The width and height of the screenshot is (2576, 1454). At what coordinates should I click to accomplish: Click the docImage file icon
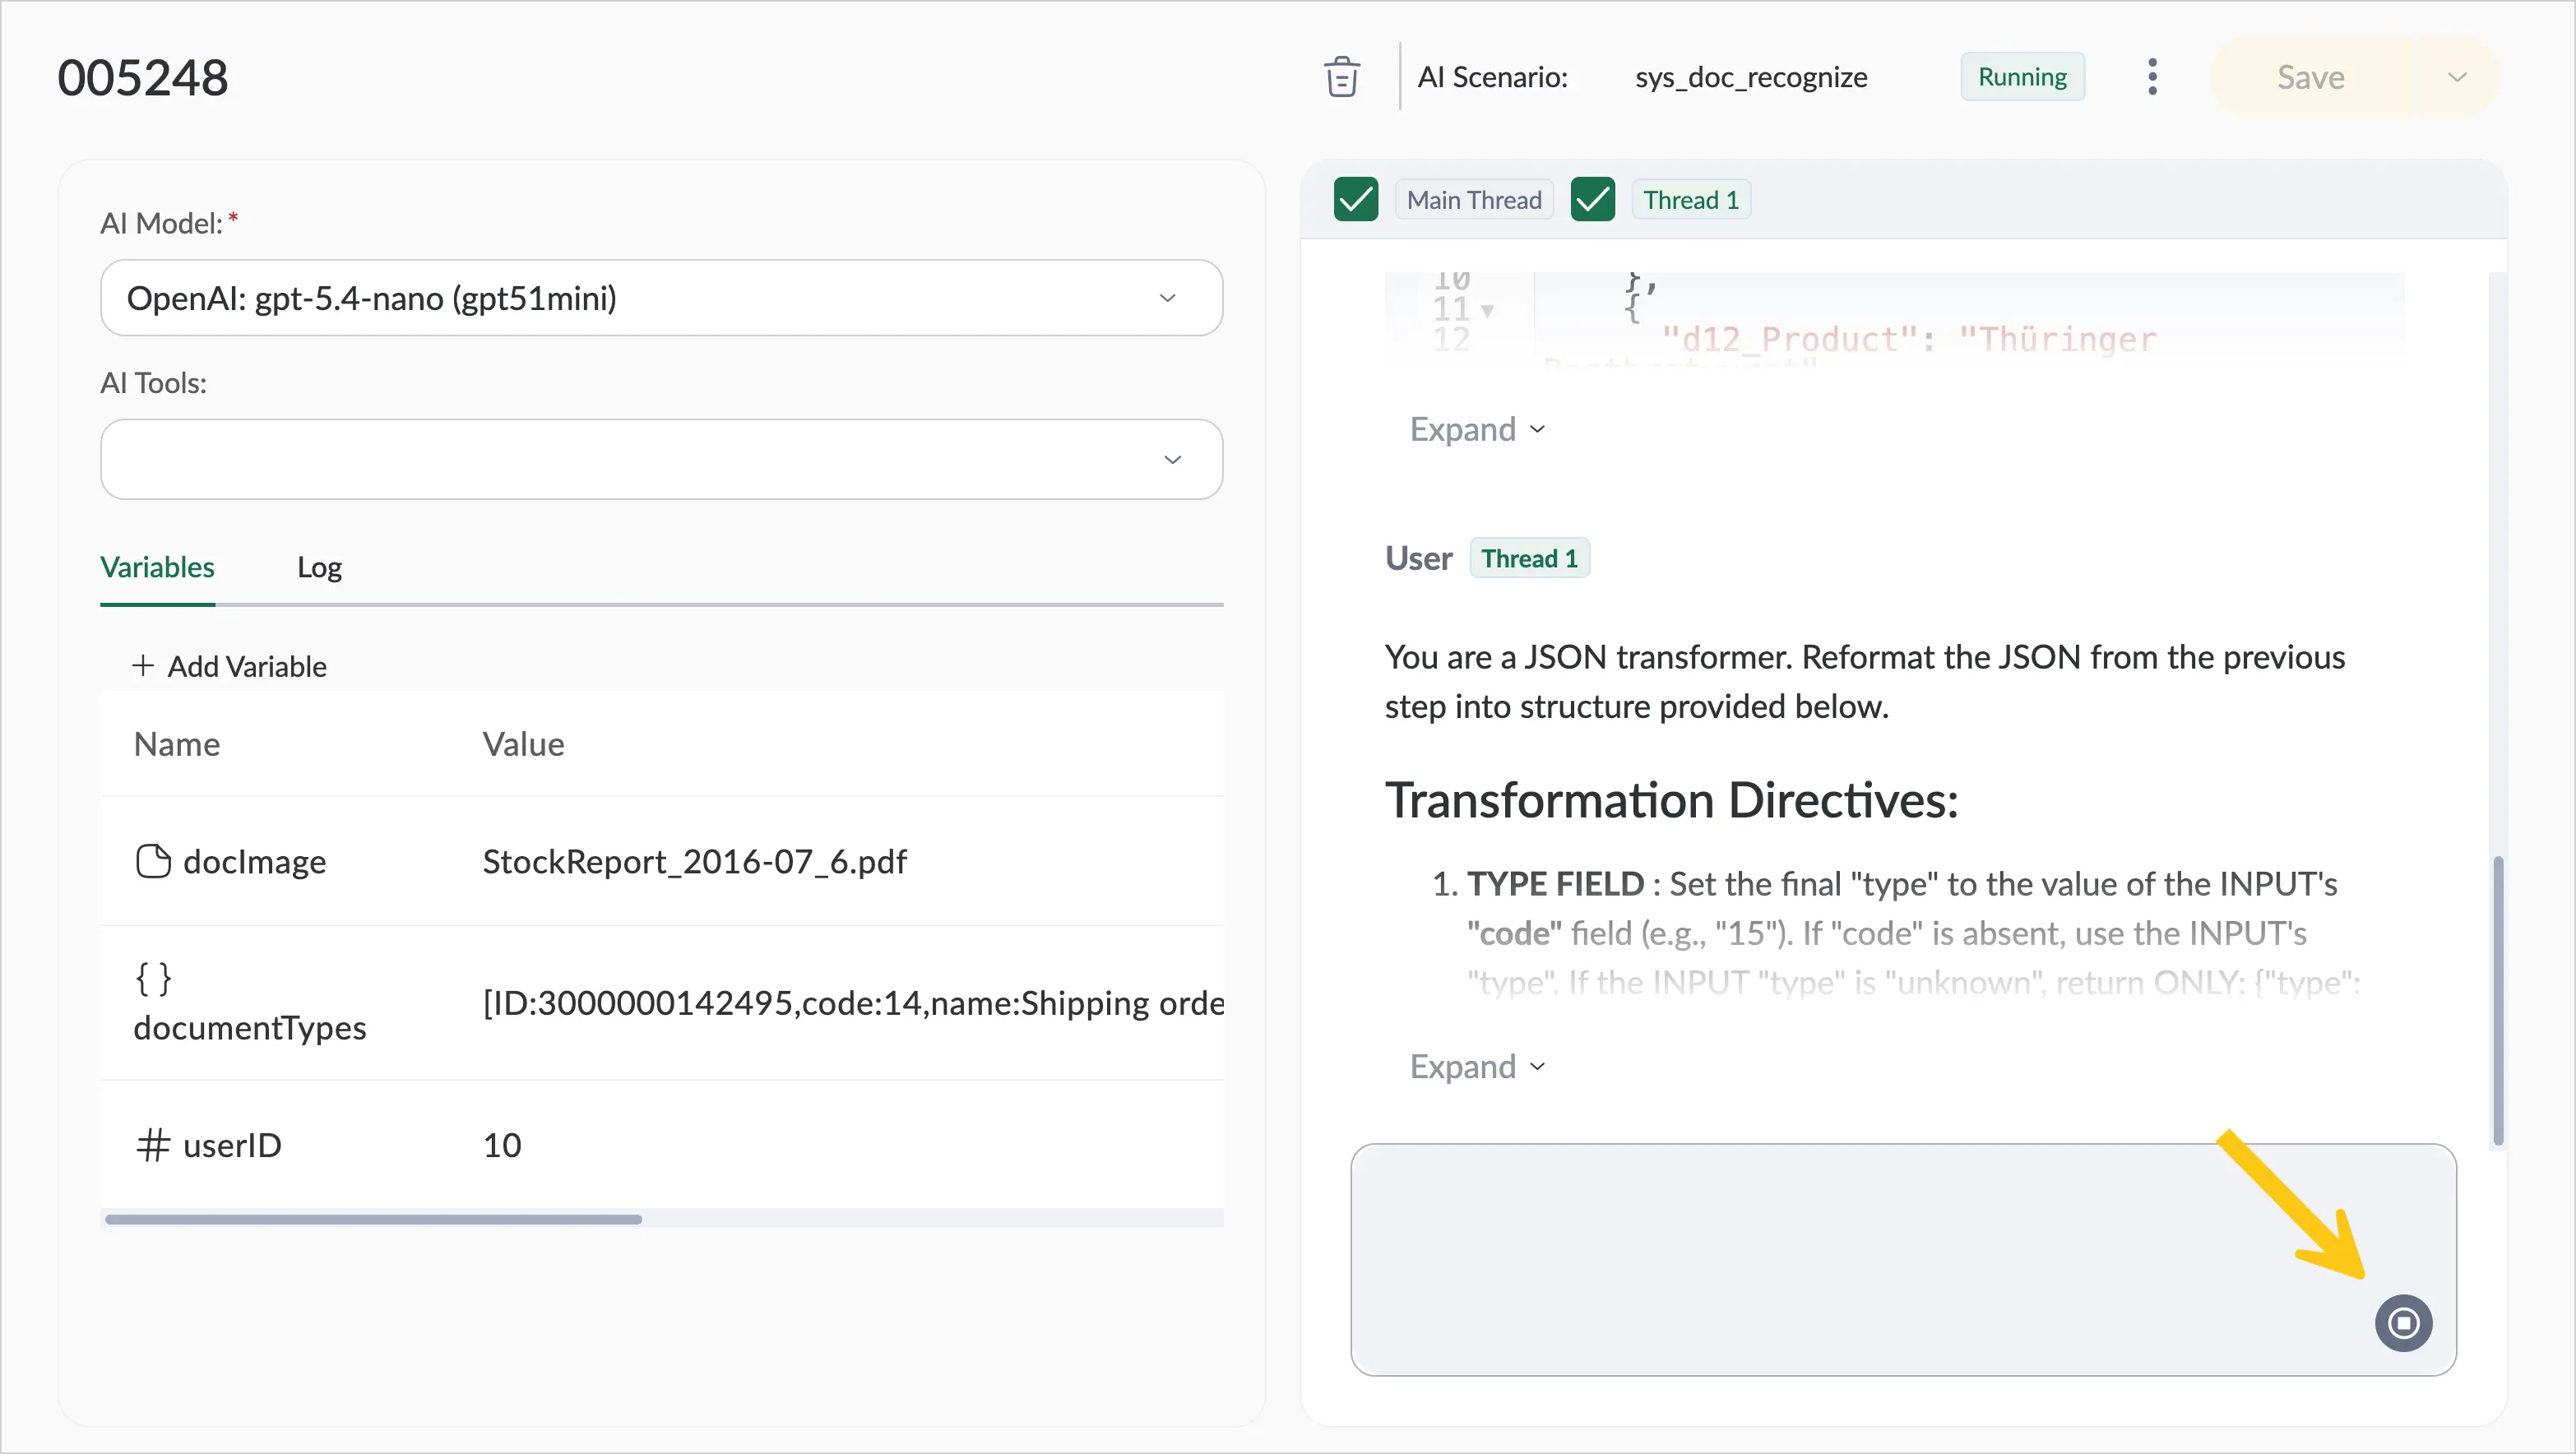pos(153,861)
